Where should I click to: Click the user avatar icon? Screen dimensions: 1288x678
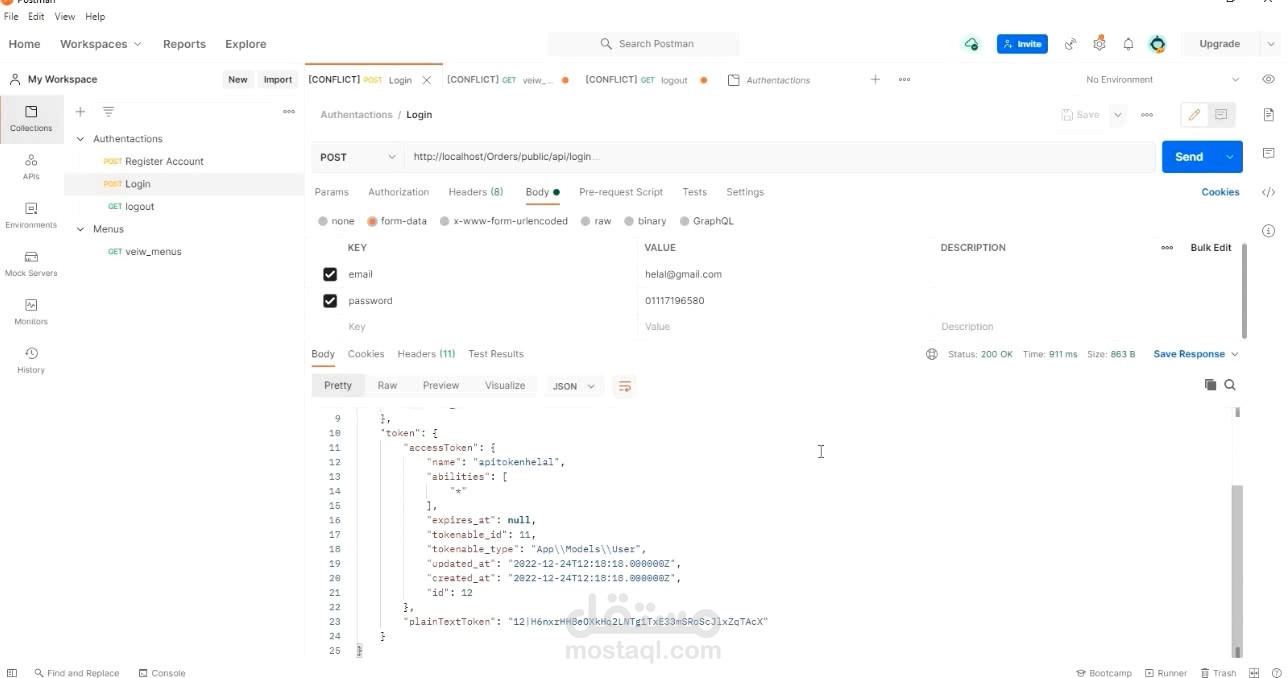point(1157,44)
